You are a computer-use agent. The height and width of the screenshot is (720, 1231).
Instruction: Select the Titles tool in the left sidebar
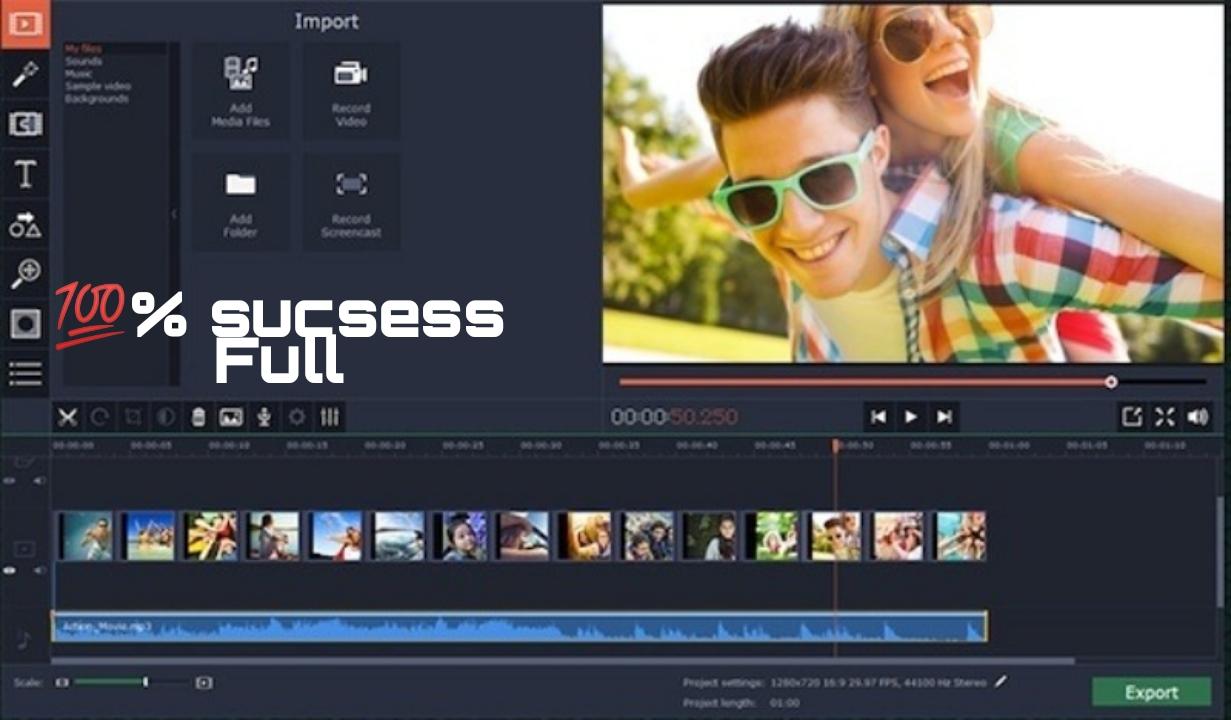click(25, 175)
